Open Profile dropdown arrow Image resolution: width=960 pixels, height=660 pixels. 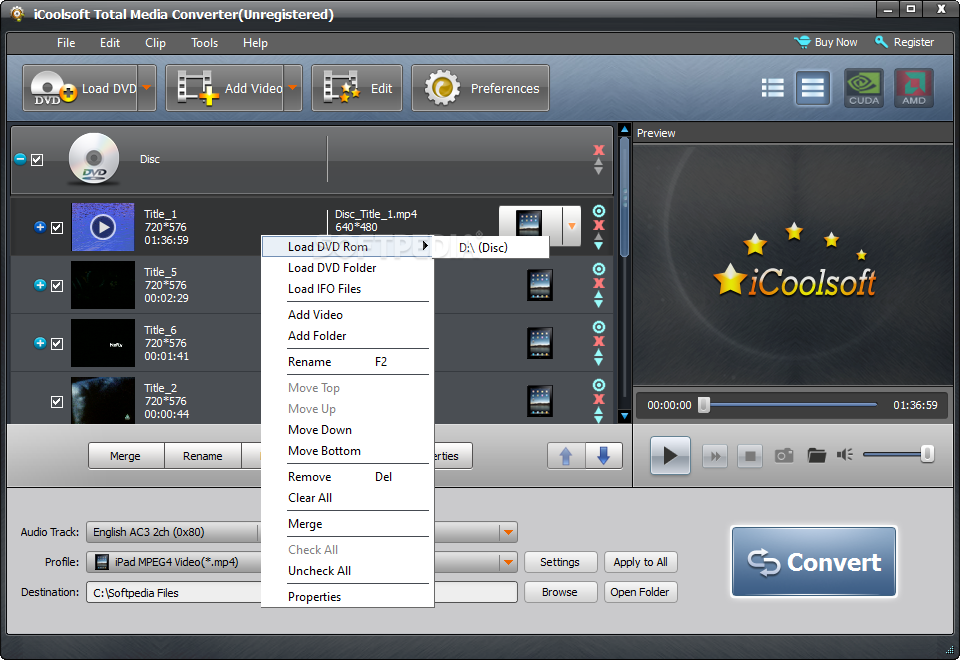click(x=508, y=562)
